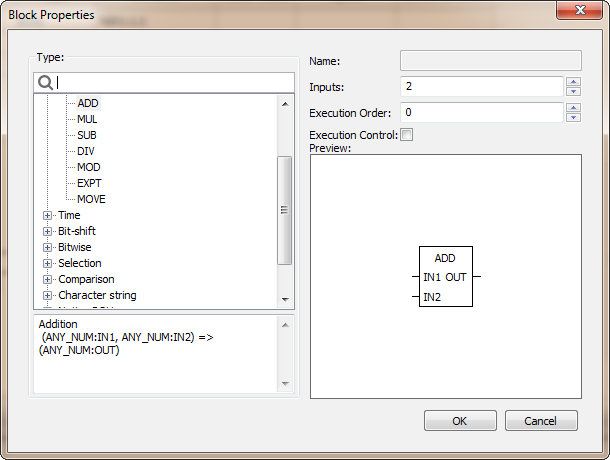Click the Execution Order value field

coord(482,112)
